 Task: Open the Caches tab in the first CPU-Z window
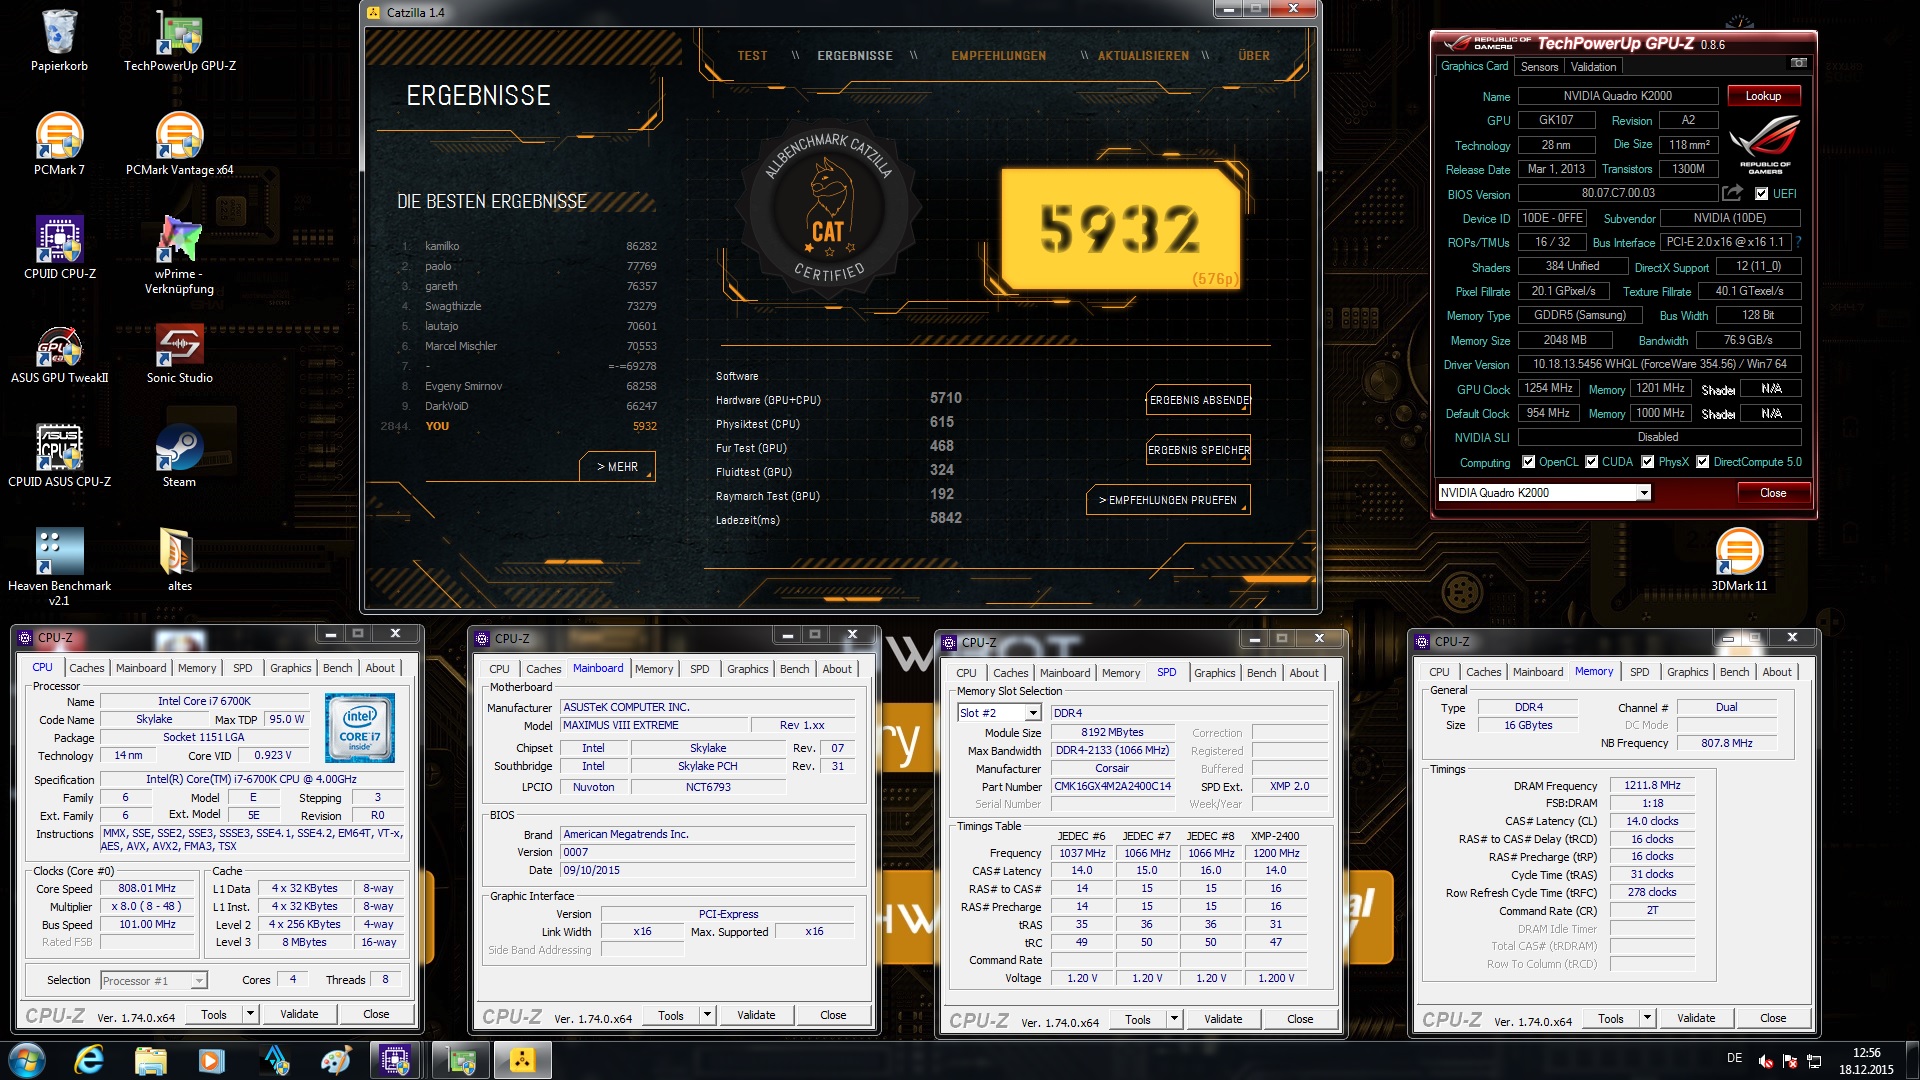pos(86,668)
